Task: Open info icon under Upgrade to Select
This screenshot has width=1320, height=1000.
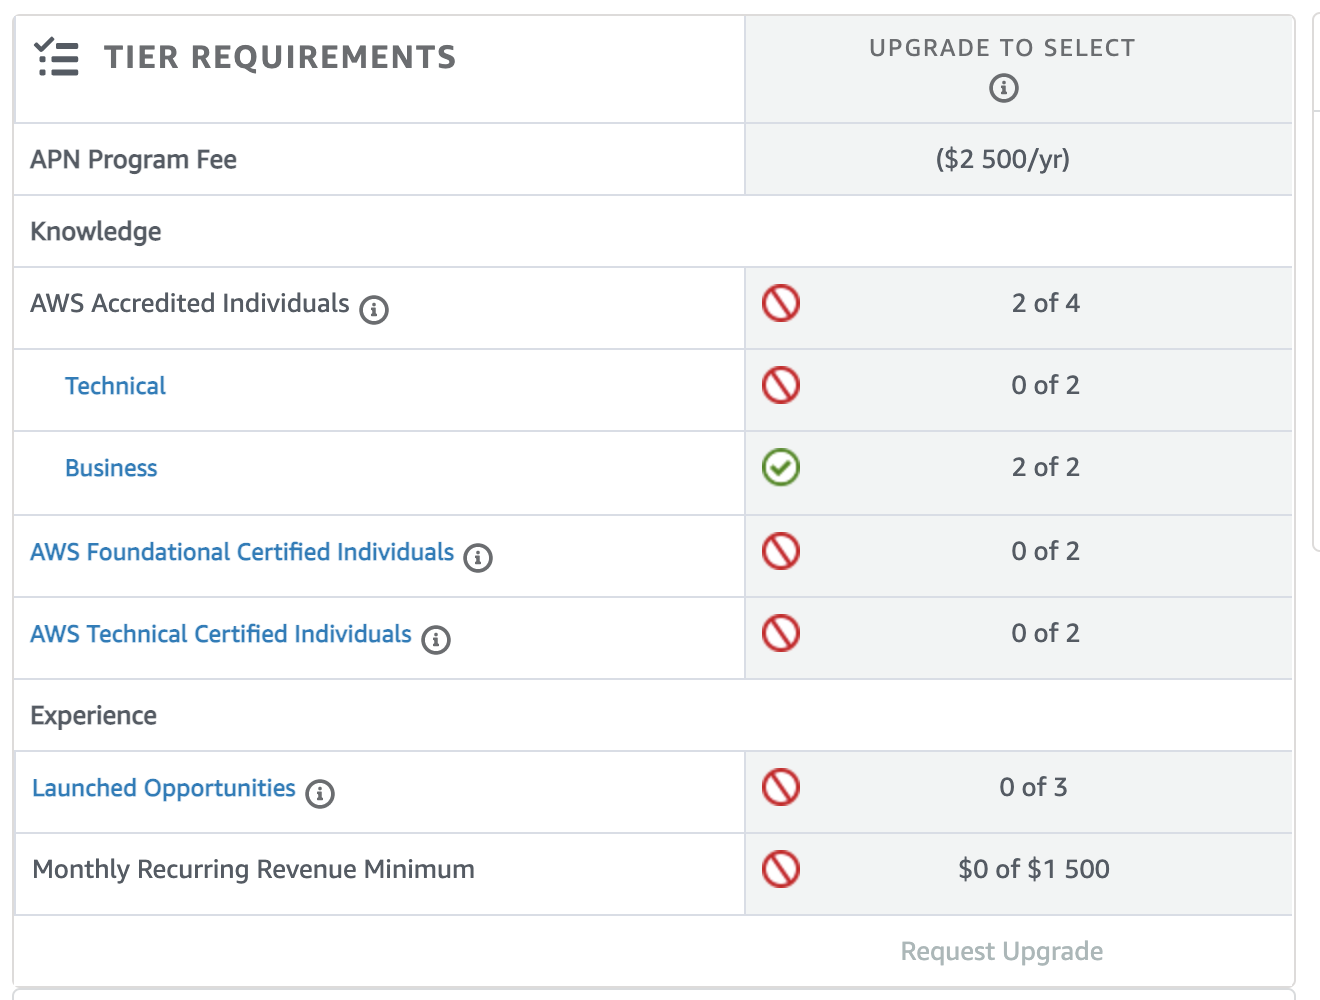Action: [1003, 88]
